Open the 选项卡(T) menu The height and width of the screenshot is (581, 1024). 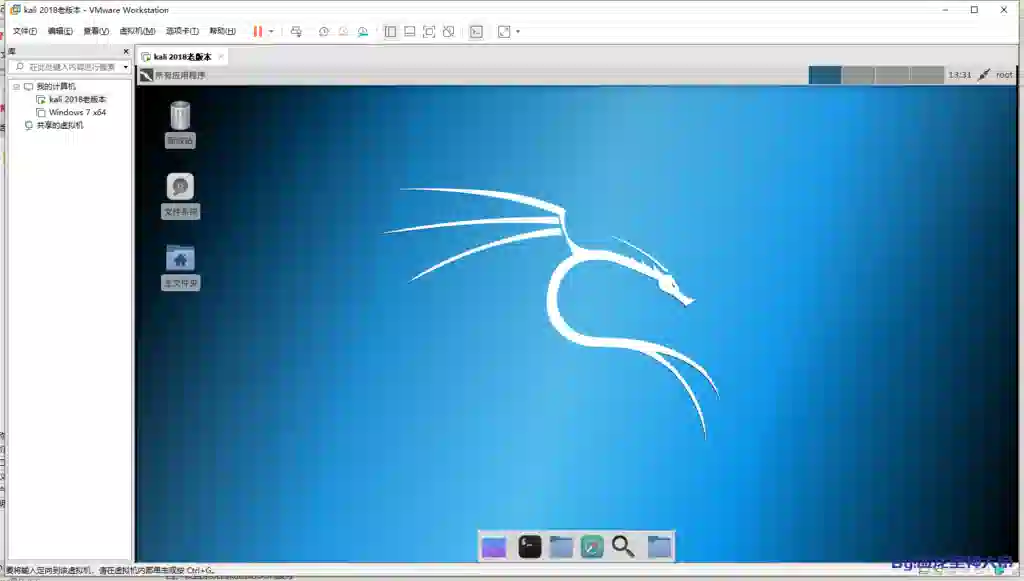point(182,31)
